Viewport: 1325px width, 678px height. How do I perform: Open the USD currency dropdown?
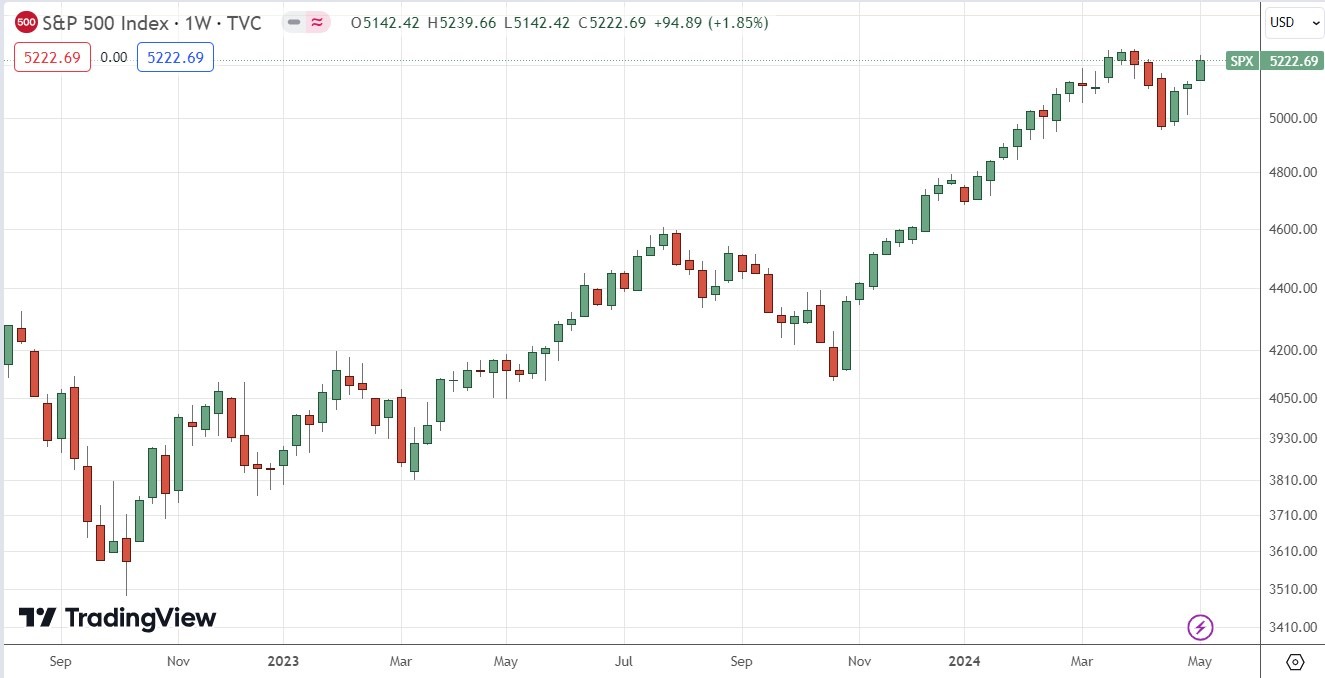[x=1293, y=22]
